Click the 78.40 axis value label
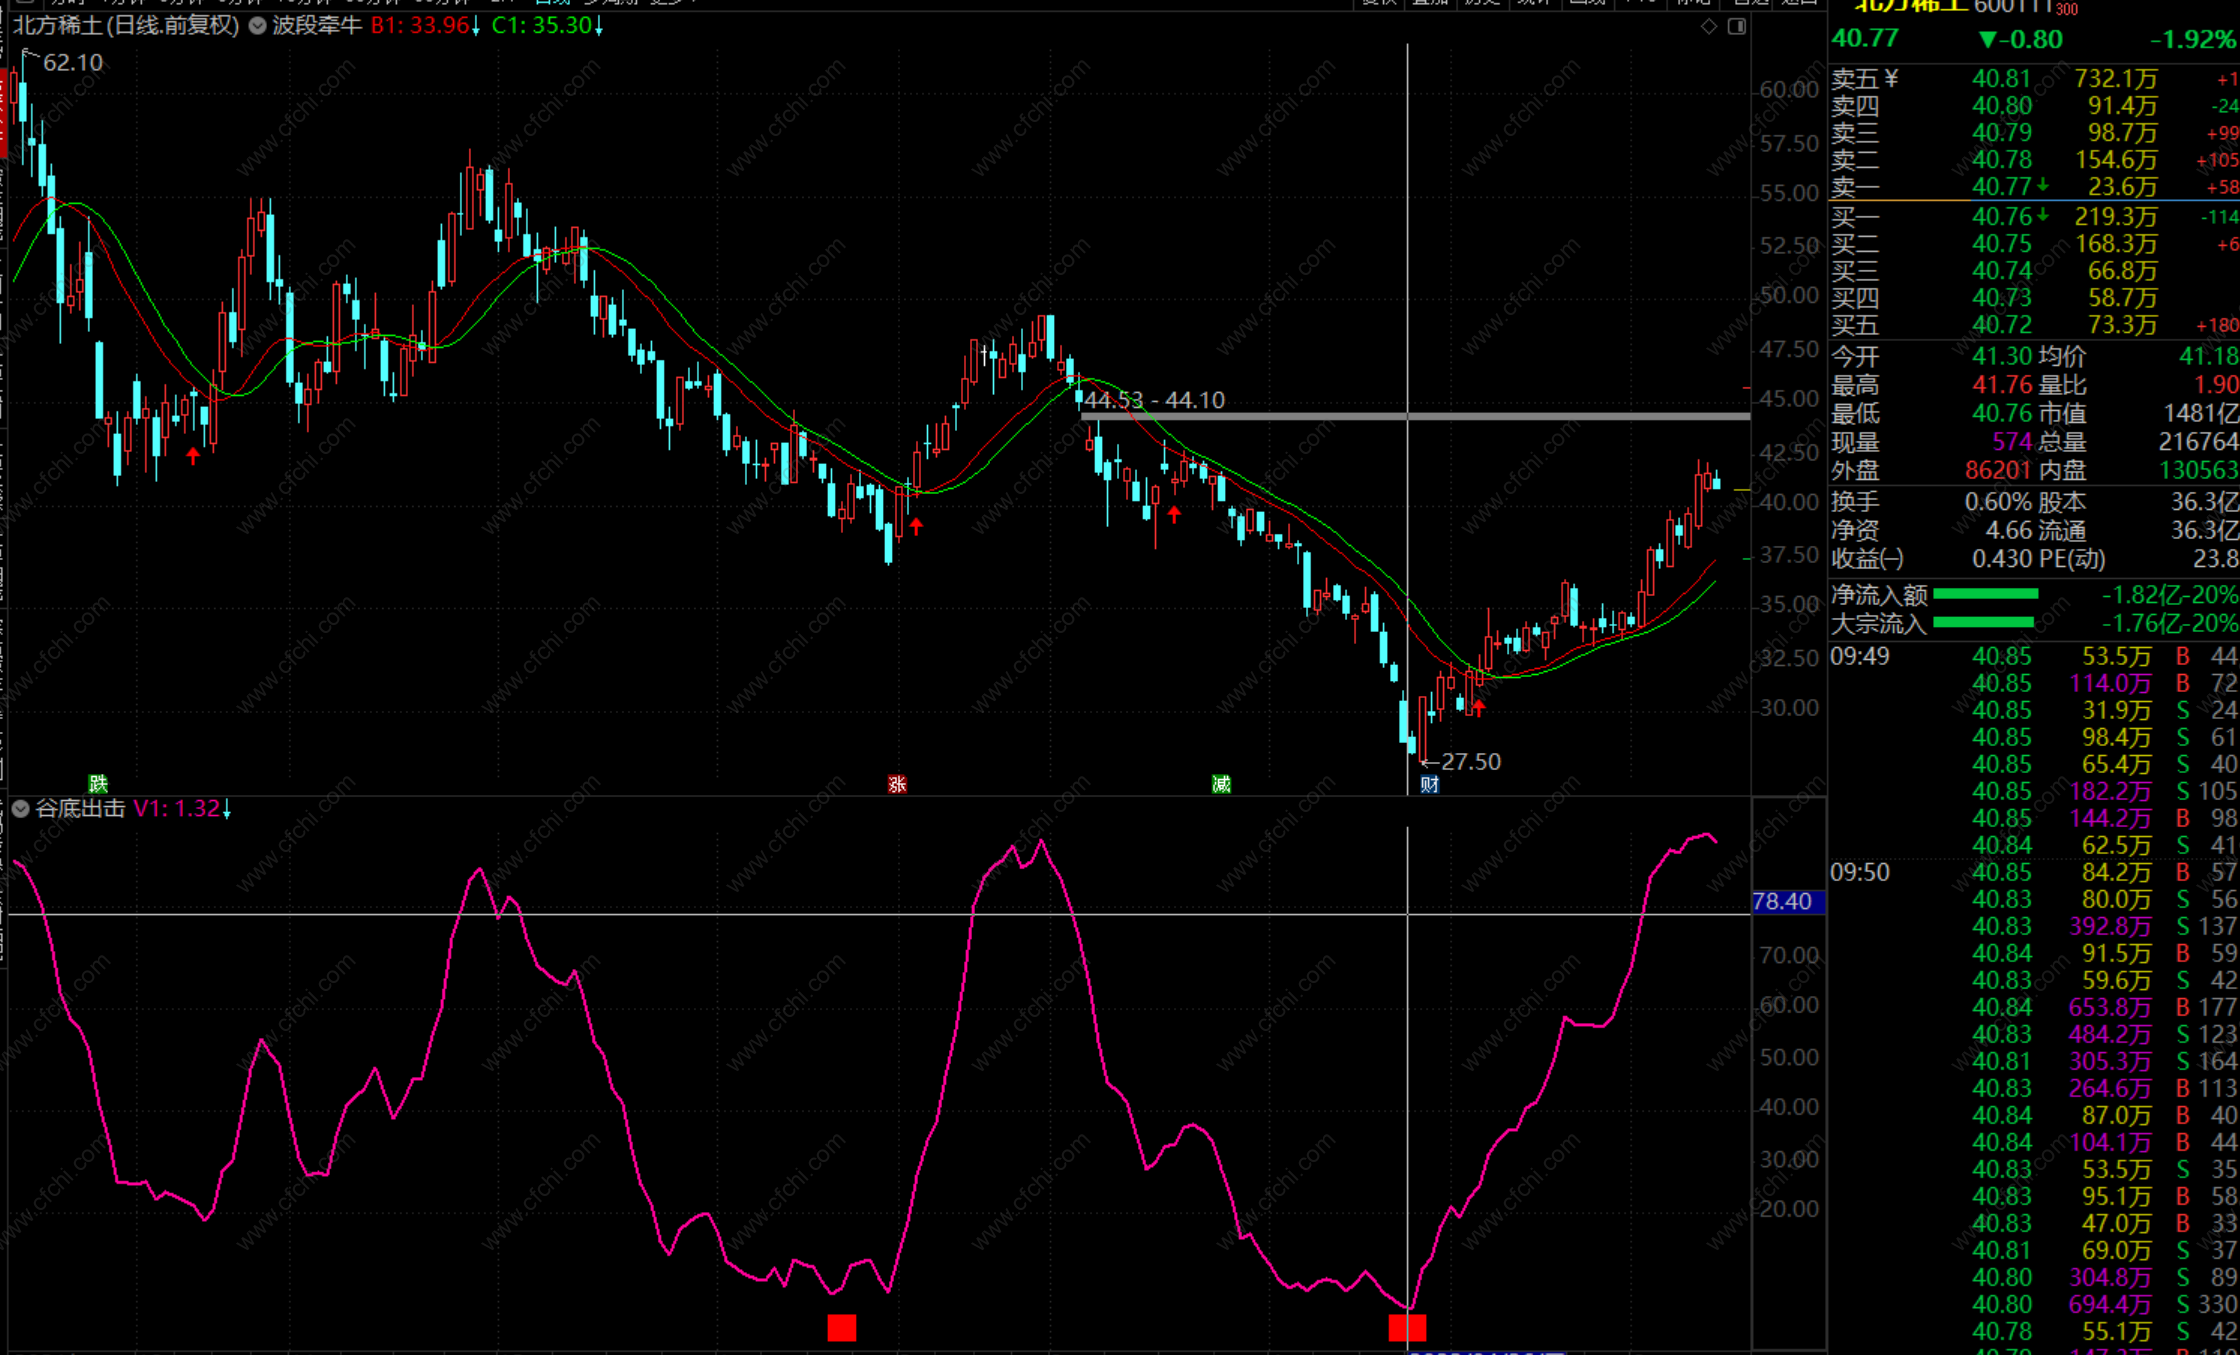2240x1355 pixels. [x=1787, y=902]
